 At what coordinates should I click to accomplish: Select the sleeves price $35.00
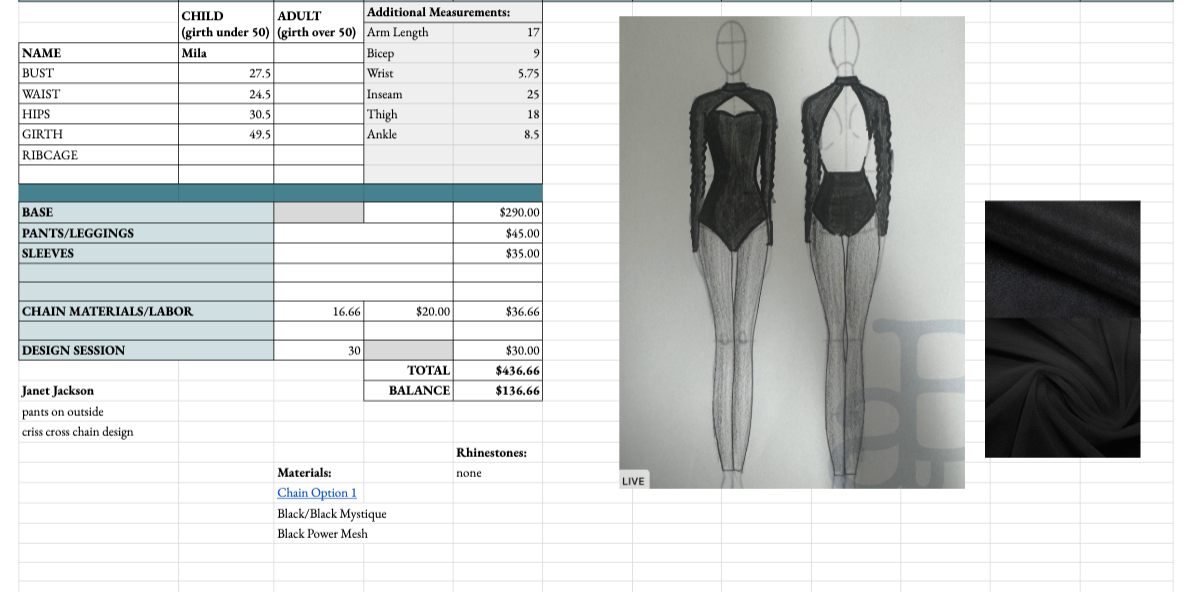coord(497,253)
